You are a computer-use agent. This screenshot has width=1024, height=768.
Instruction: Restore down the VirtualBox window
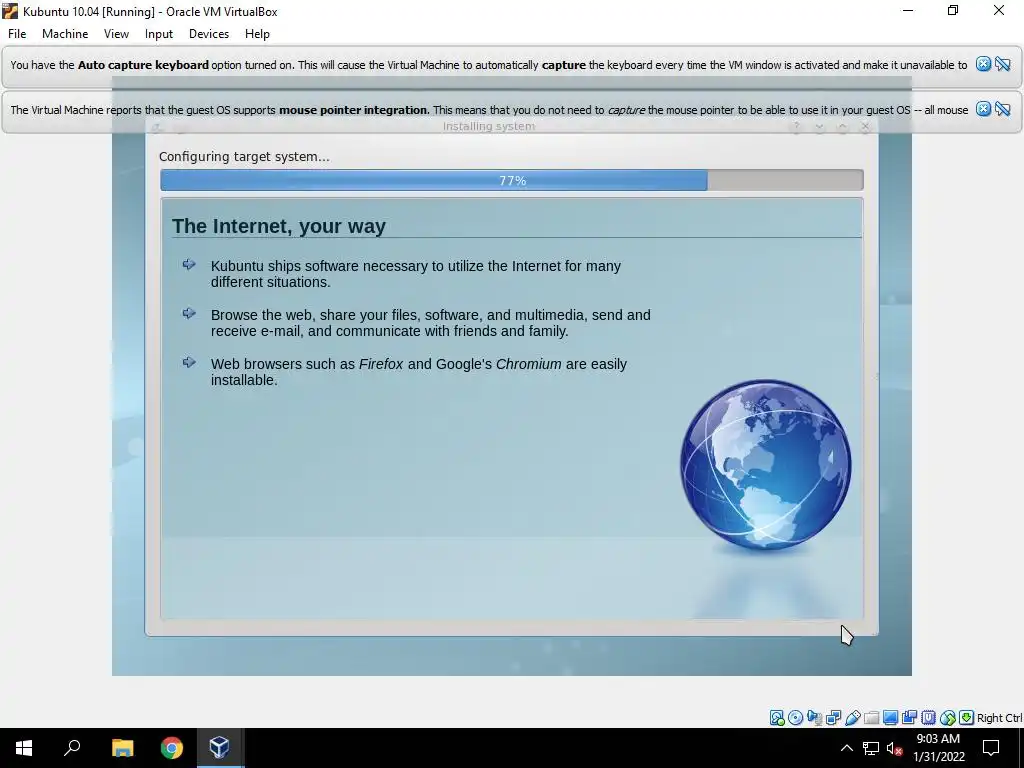(x=953, y=10)
